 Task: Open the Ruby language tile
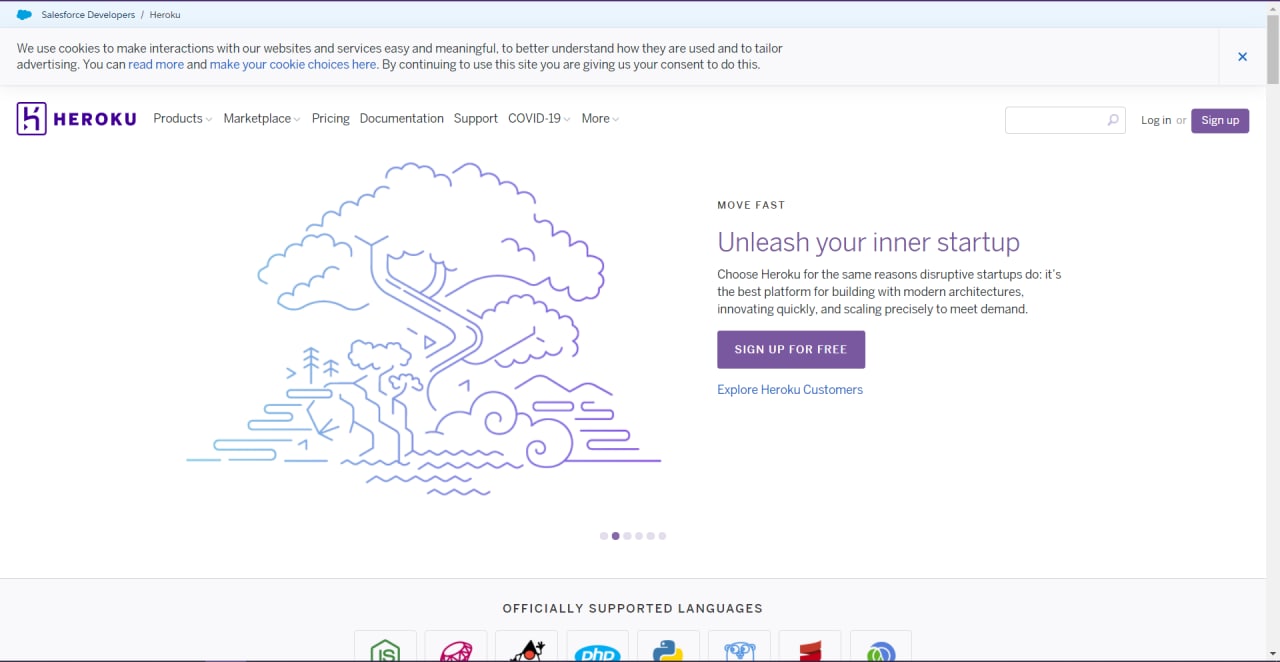point(456,646)
